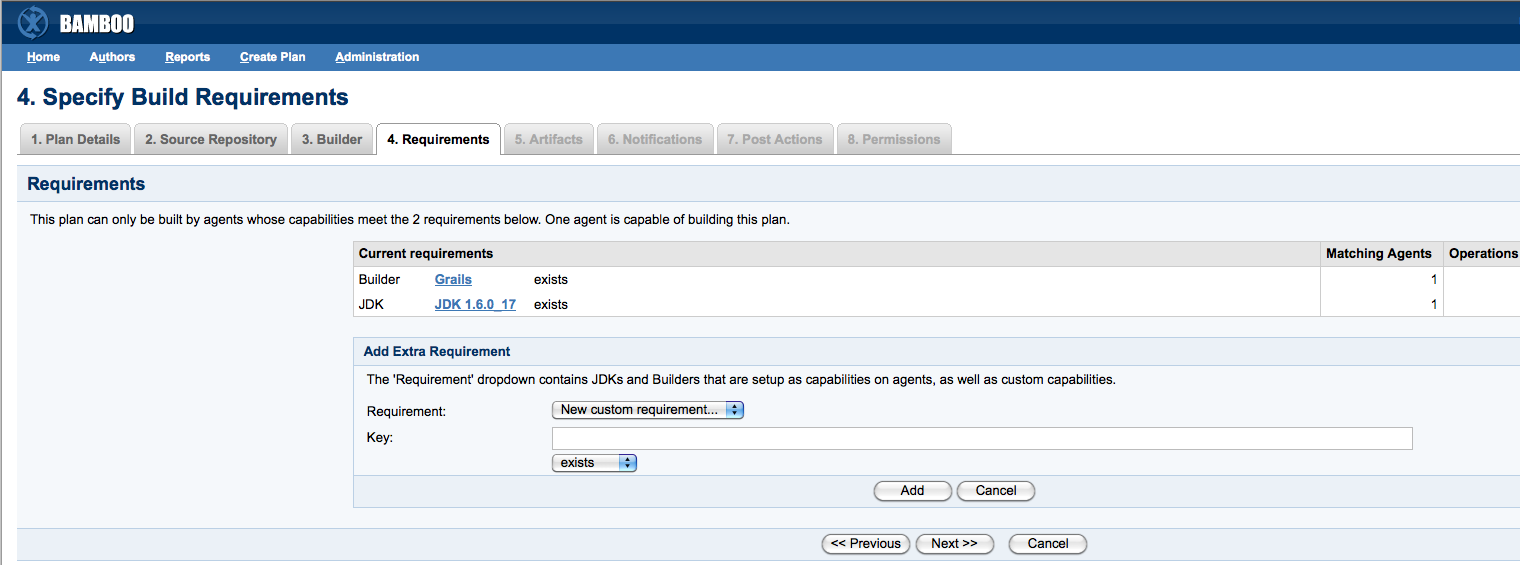Expand the 'exists' match type dropdown
1520x565 pixels.
[594, 463]
